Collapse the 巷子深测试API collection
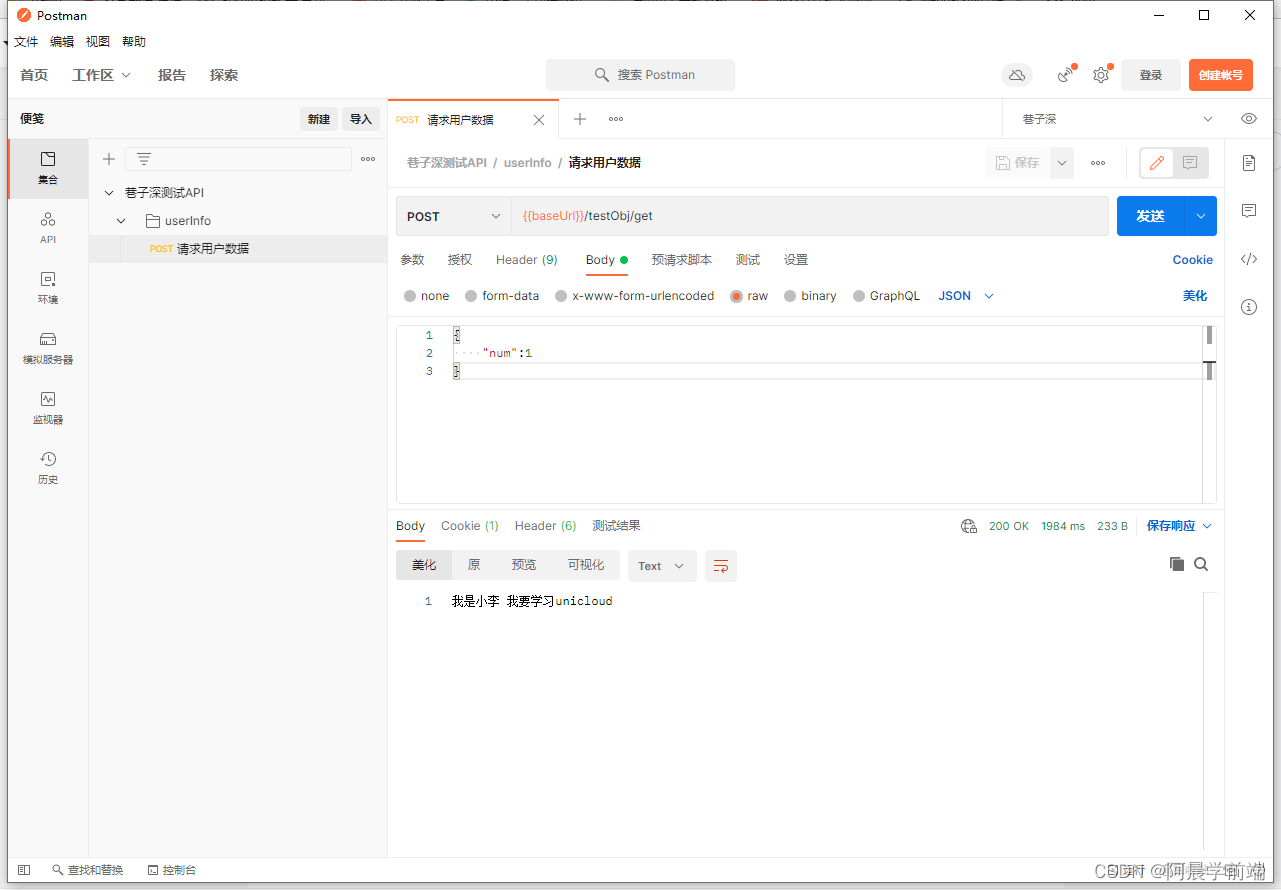This screenshot has height=890, width=1281. click(x=109, y=192)
